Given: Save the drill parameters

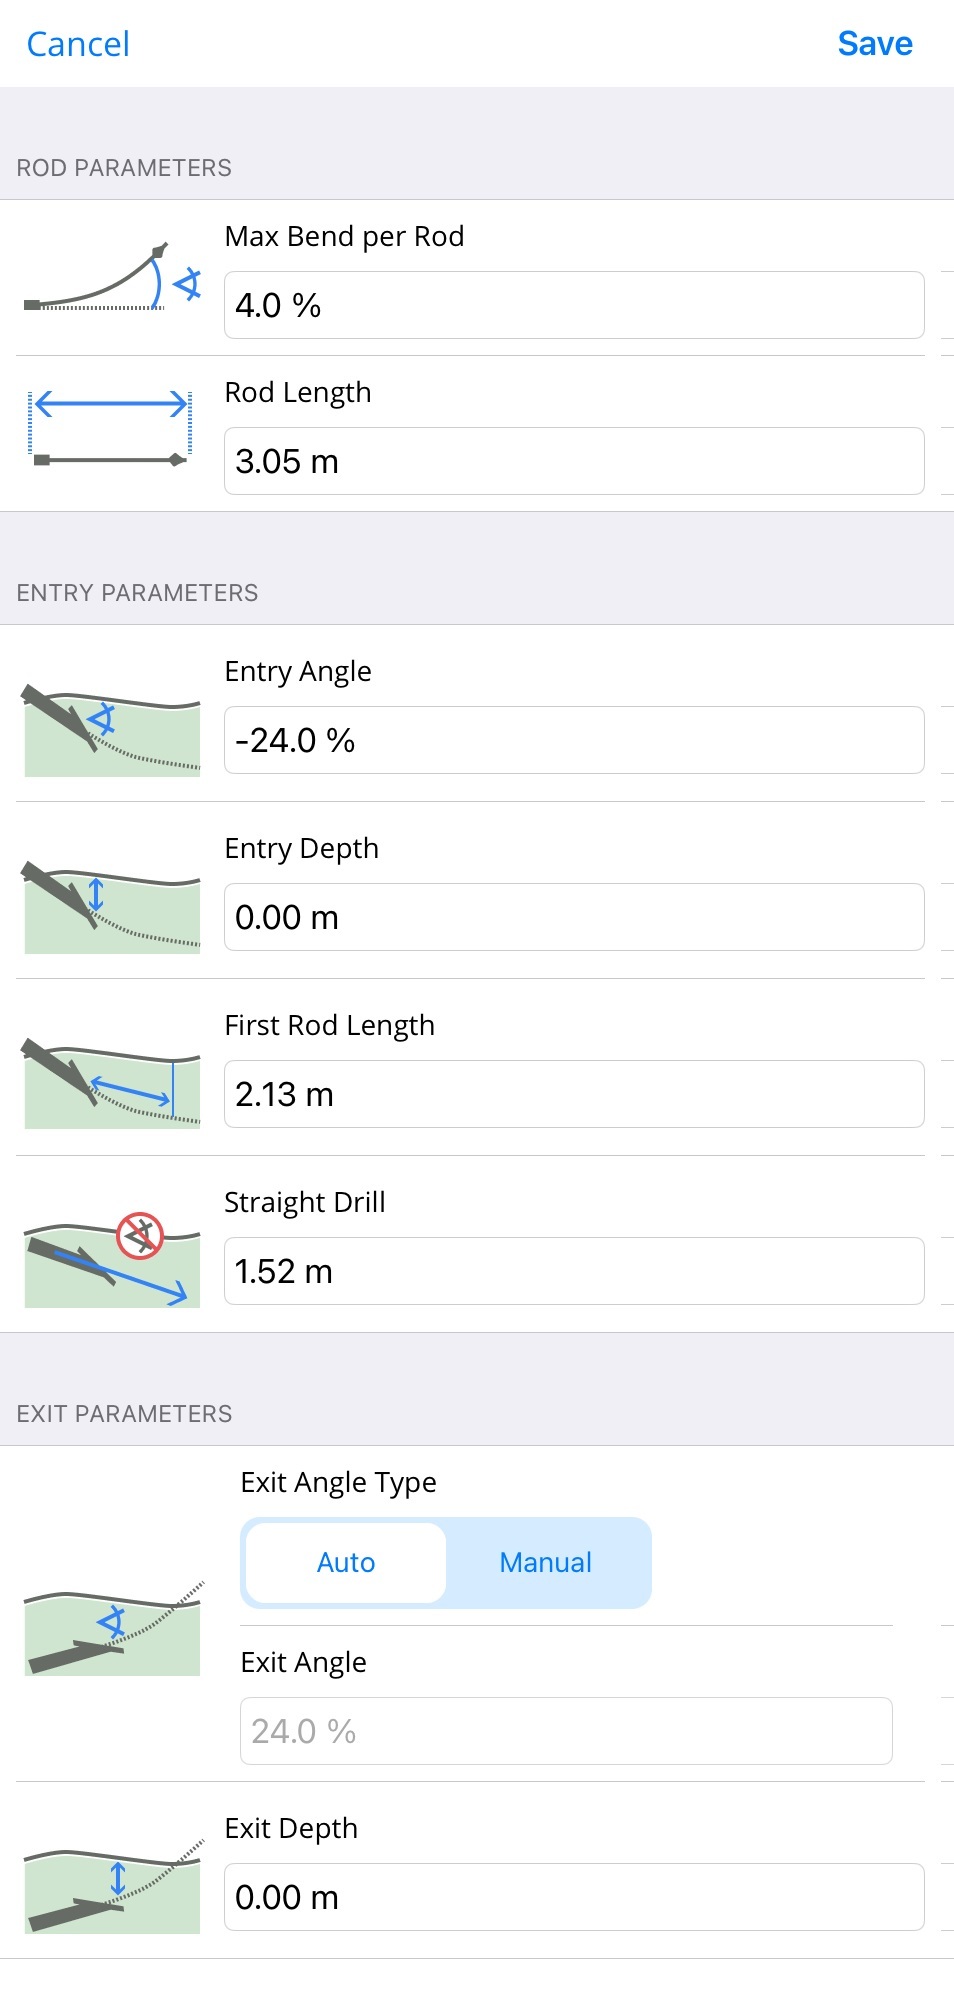Looking at the screenshot, I should [874, 44].
